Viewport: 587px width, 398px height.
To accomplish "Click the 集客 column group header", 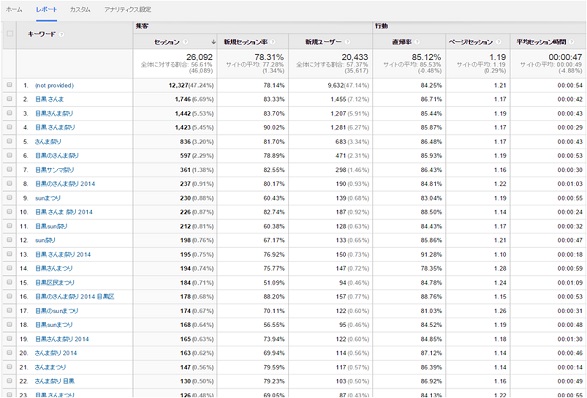I will [x=142, y=26].
